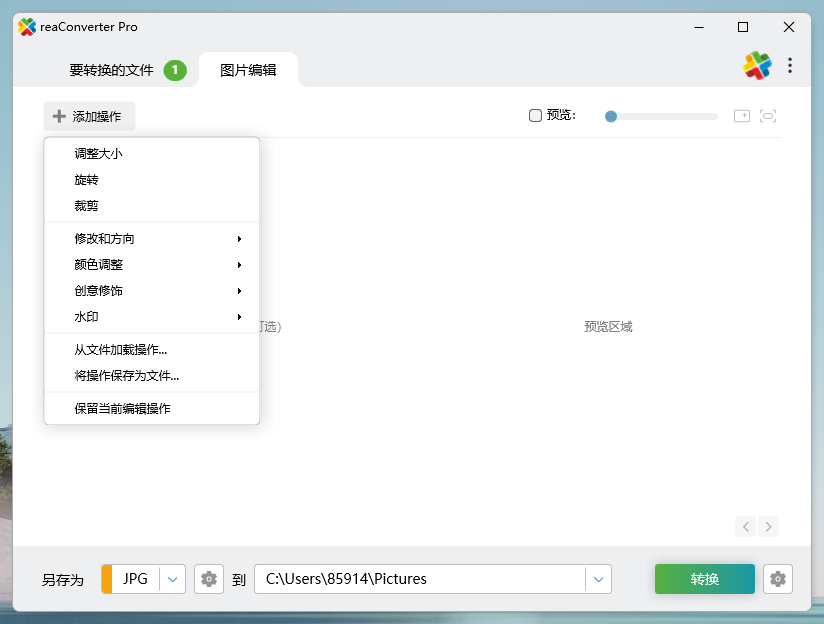Select 保留当前编辑操作 menu item
The width and height of the screenshot is (824, 624).
pos(151,408)
